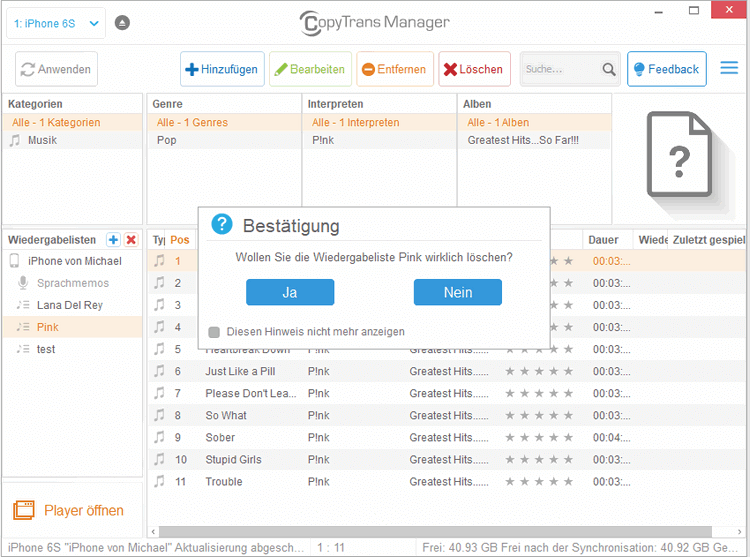Cancel deletion with Nein button

[x=458, y=292]
